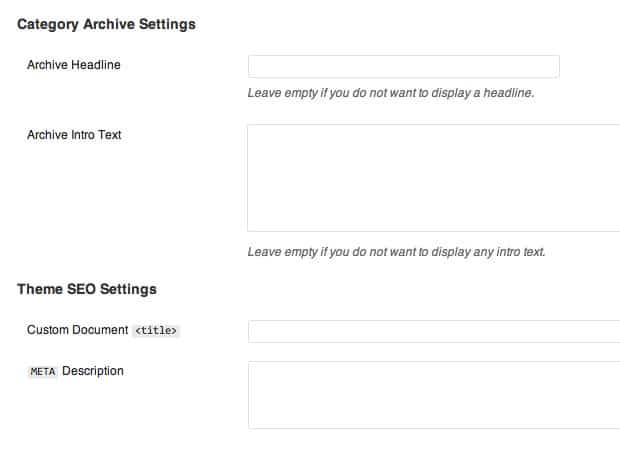Click the Archive Headline label
Screen dimensions: 620x450
pos(74,65)
